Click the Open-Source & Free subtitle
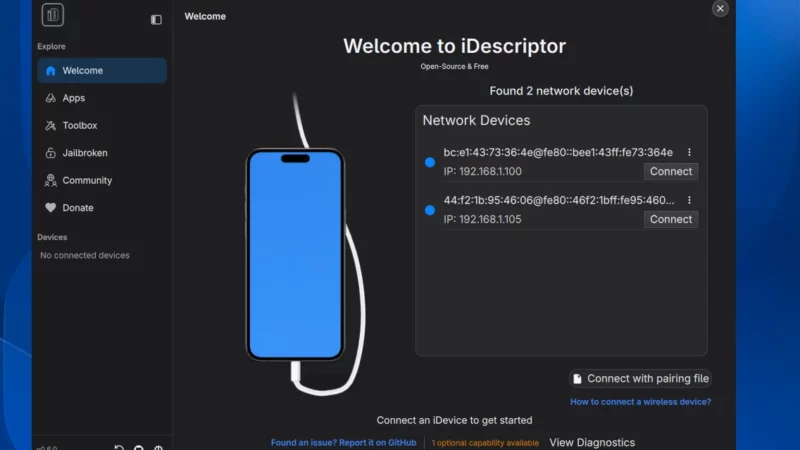The width and height of the screenshot is (800, 450). [454, 66]
